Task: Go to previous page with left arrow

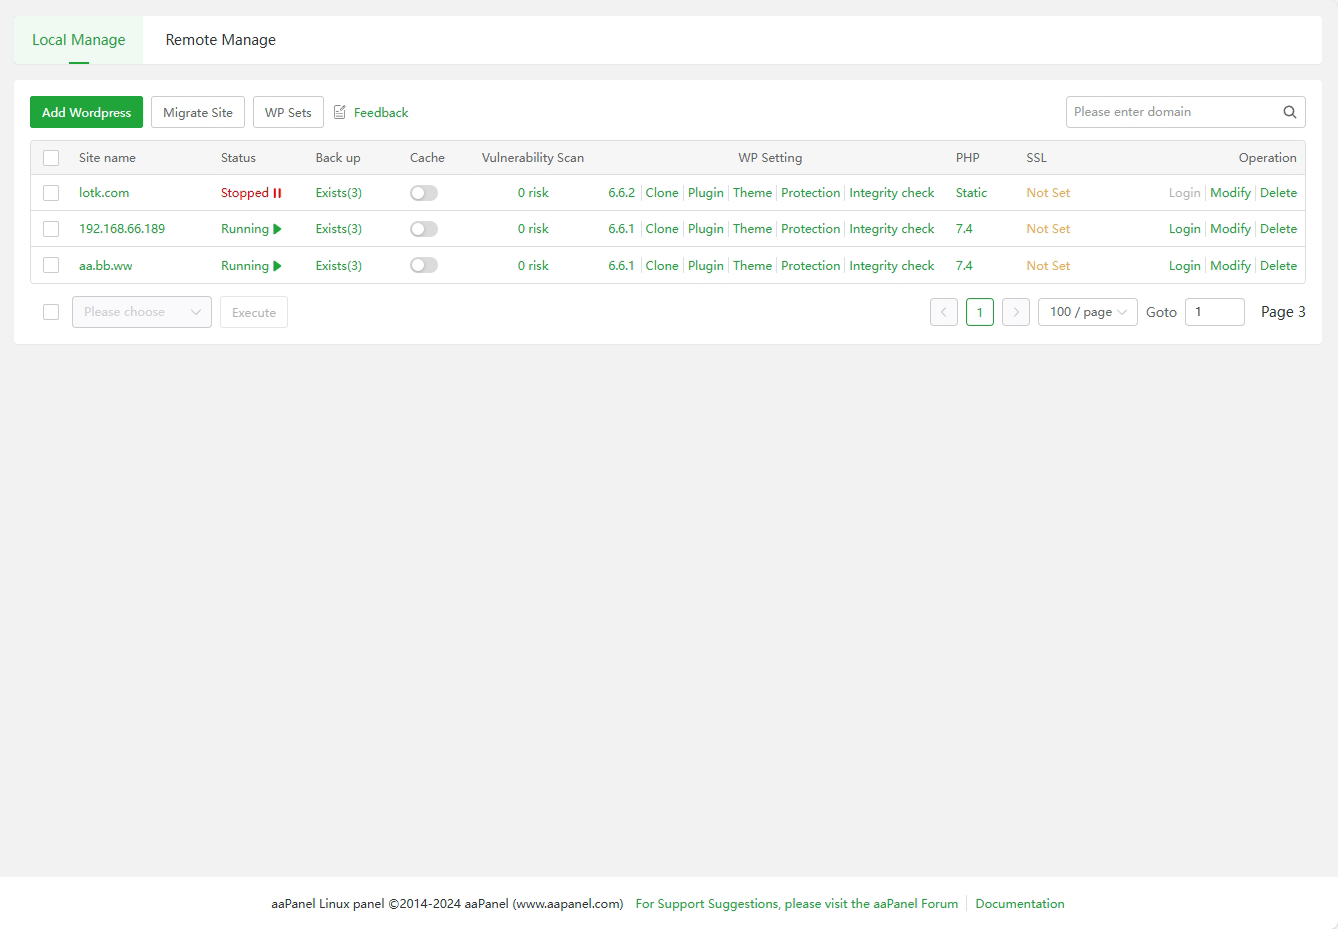Action: click(943, 312)
